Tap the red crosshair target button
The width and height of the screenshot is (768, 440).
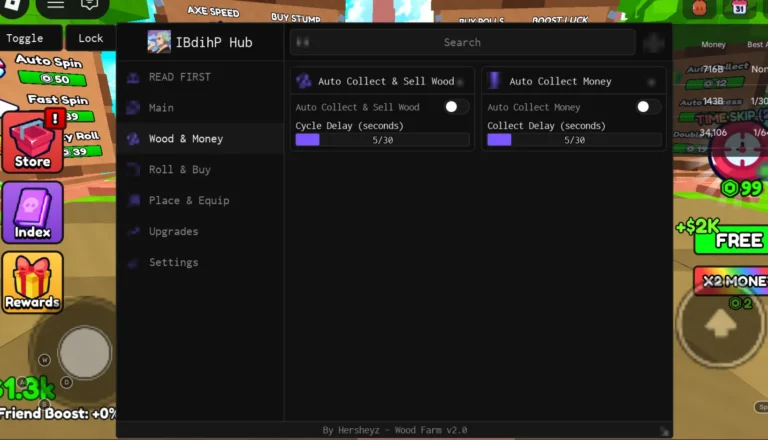pos(741,149)
